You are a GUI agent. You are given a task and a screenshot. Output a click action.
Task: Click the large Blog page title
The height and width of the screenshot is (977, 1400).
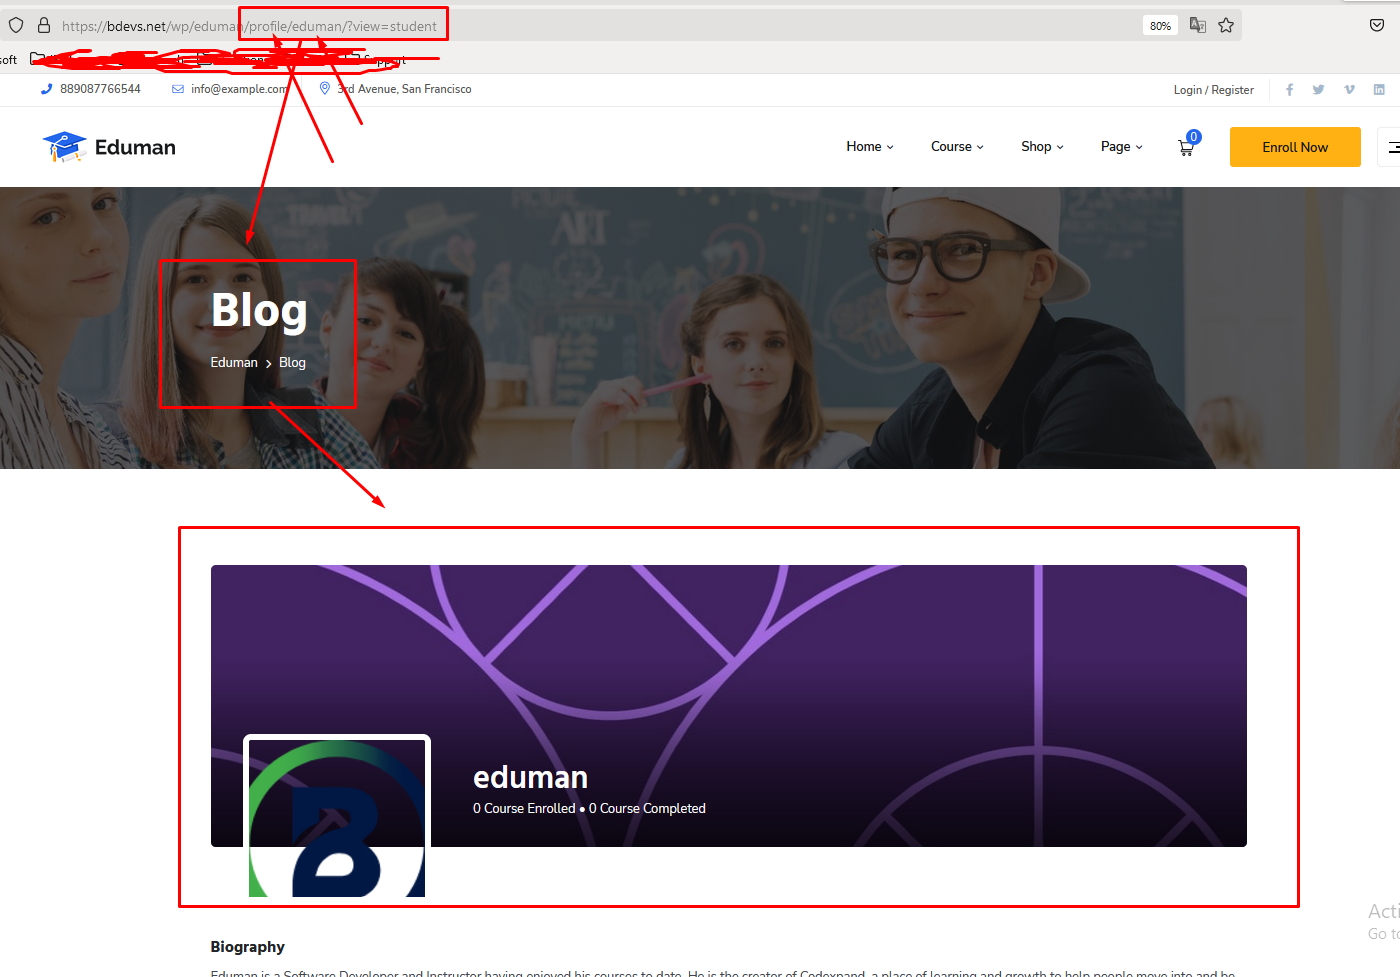(x=259, y=310)
